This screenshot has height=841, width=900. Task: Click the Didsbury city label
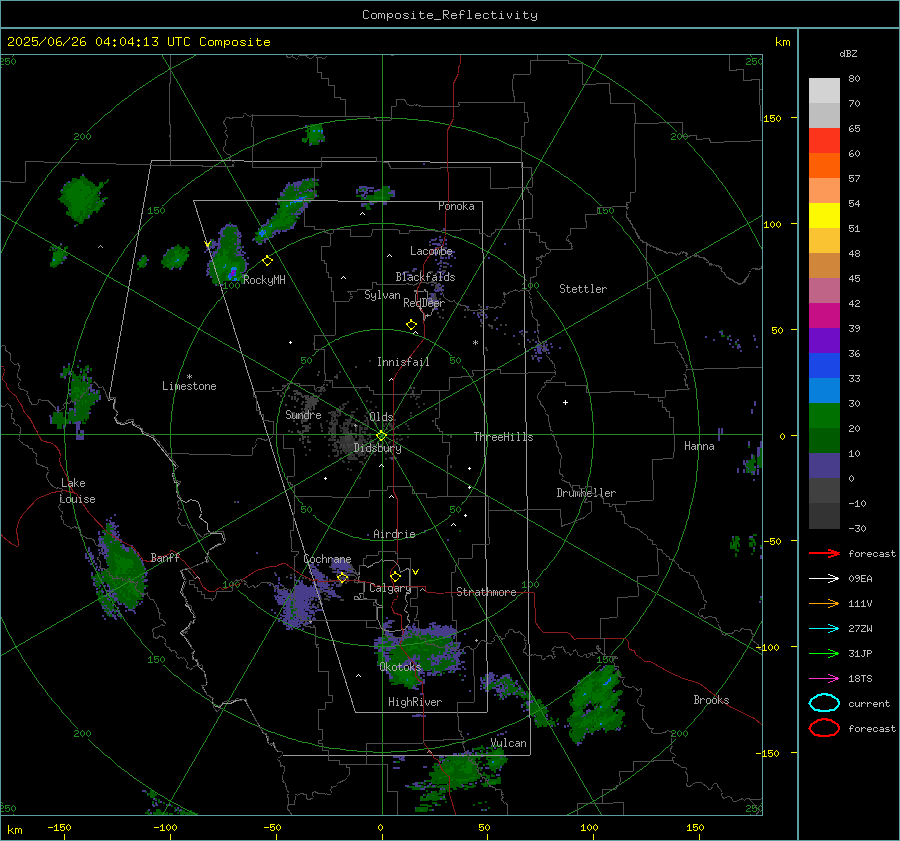tap(377, 448)
